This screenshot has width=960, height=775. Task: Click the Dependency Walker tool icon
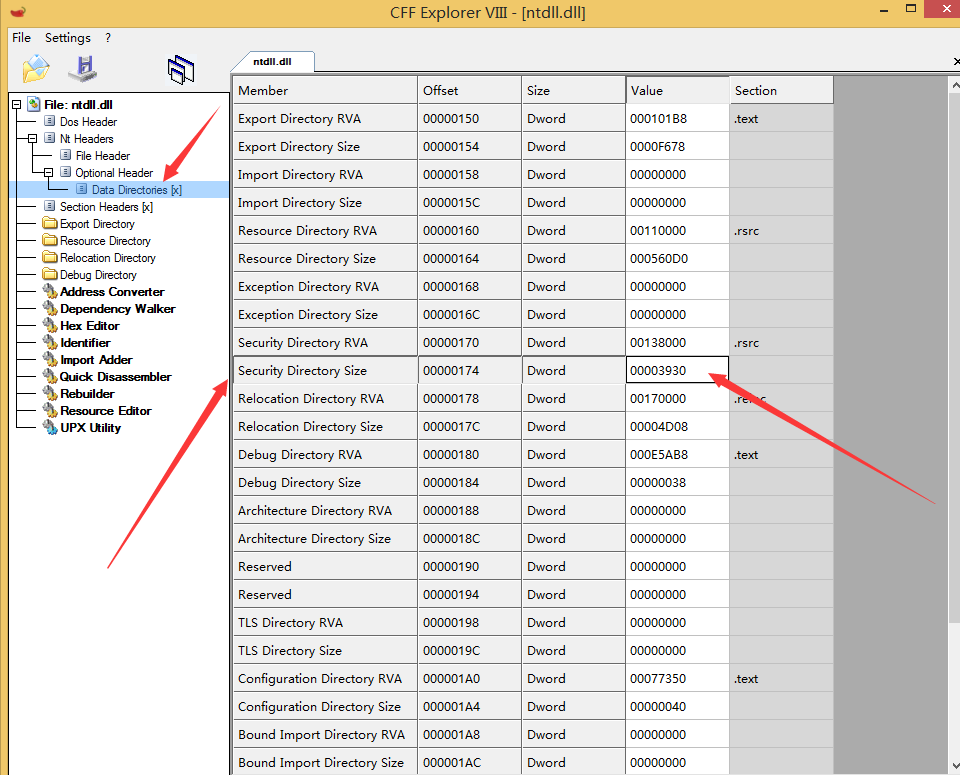pyautogui.click(x=50, y=309)
